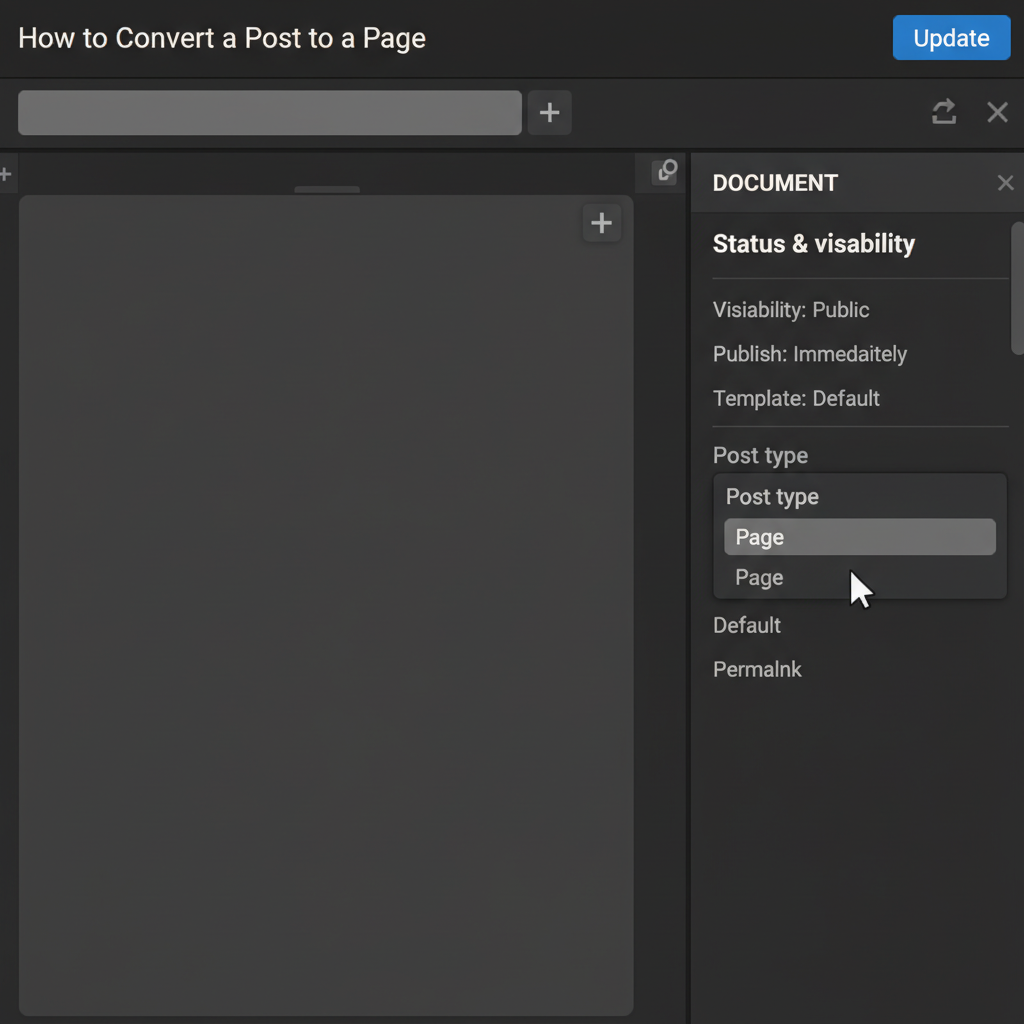Click the small plus icon at the left edge
1024x1024 pixels.
tap(5, 175)
